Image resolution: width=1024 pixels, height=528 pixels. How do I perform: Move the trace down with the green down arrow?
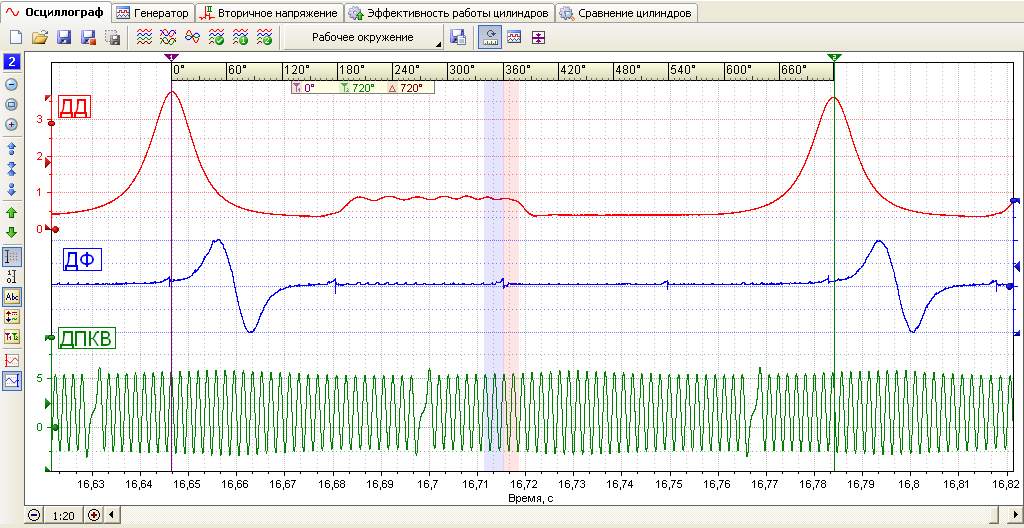[x=12, y=233]
